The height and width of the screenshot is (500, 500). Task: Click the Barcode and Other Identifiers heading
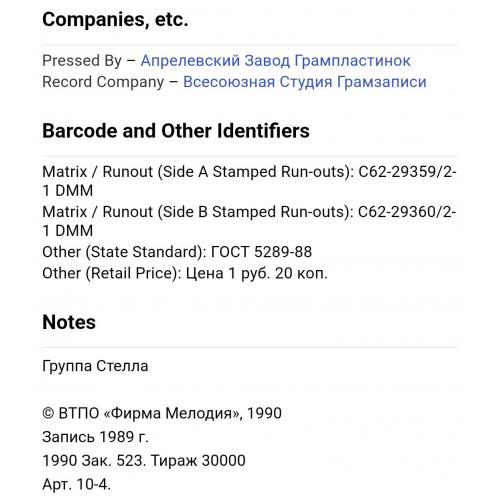(x=176, y=131)
